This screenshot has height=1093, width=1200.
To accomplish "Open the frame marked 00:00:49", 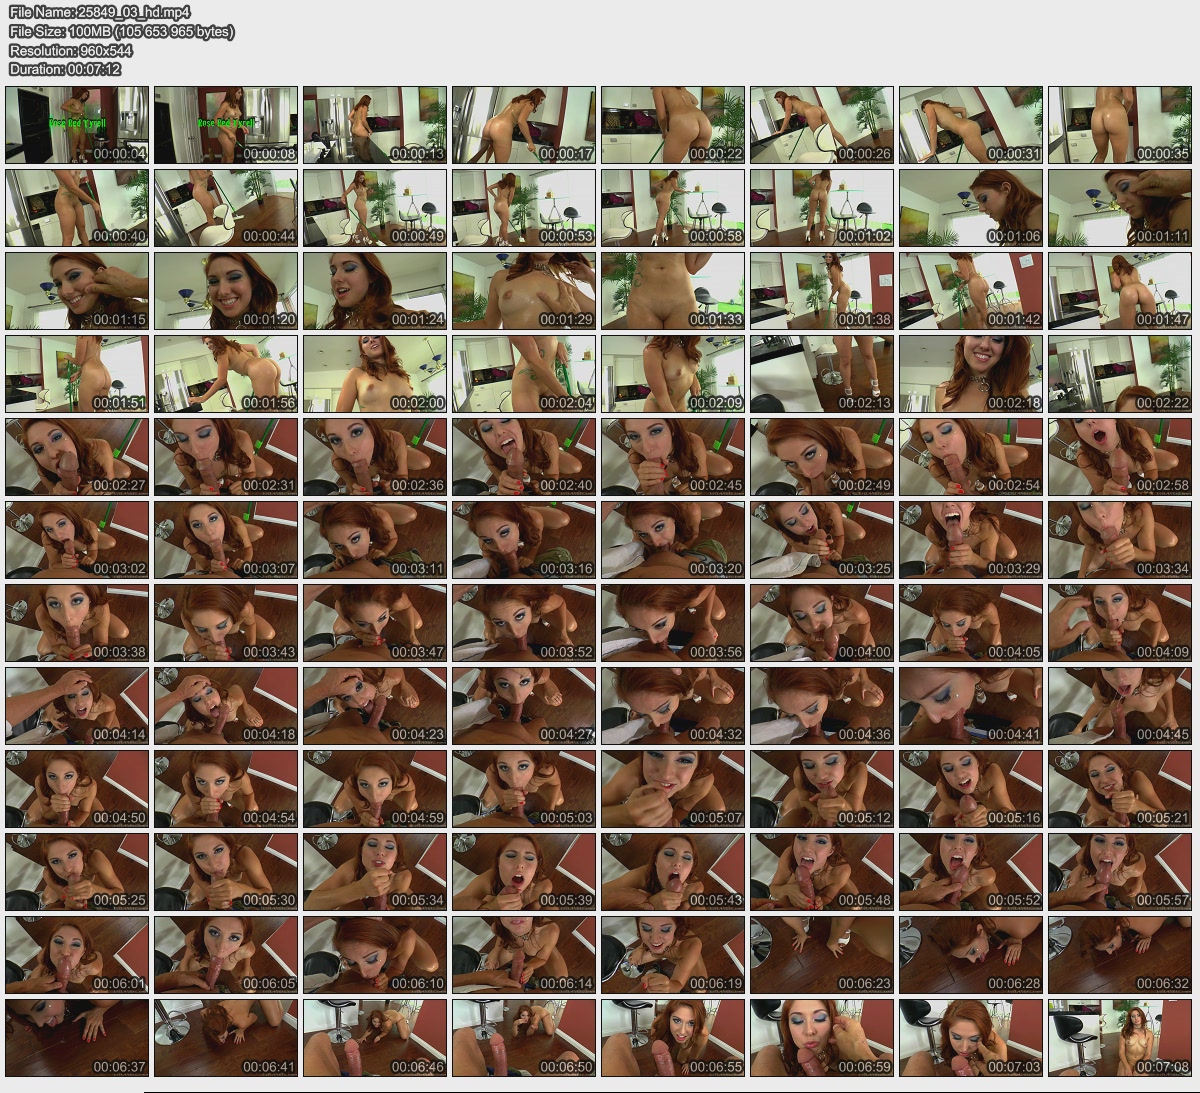I will [375, 208].
